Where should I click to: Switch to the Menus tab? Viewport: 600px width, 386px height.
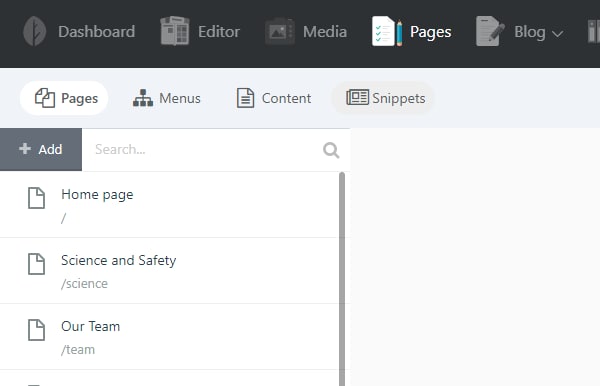tap(166, 98)
